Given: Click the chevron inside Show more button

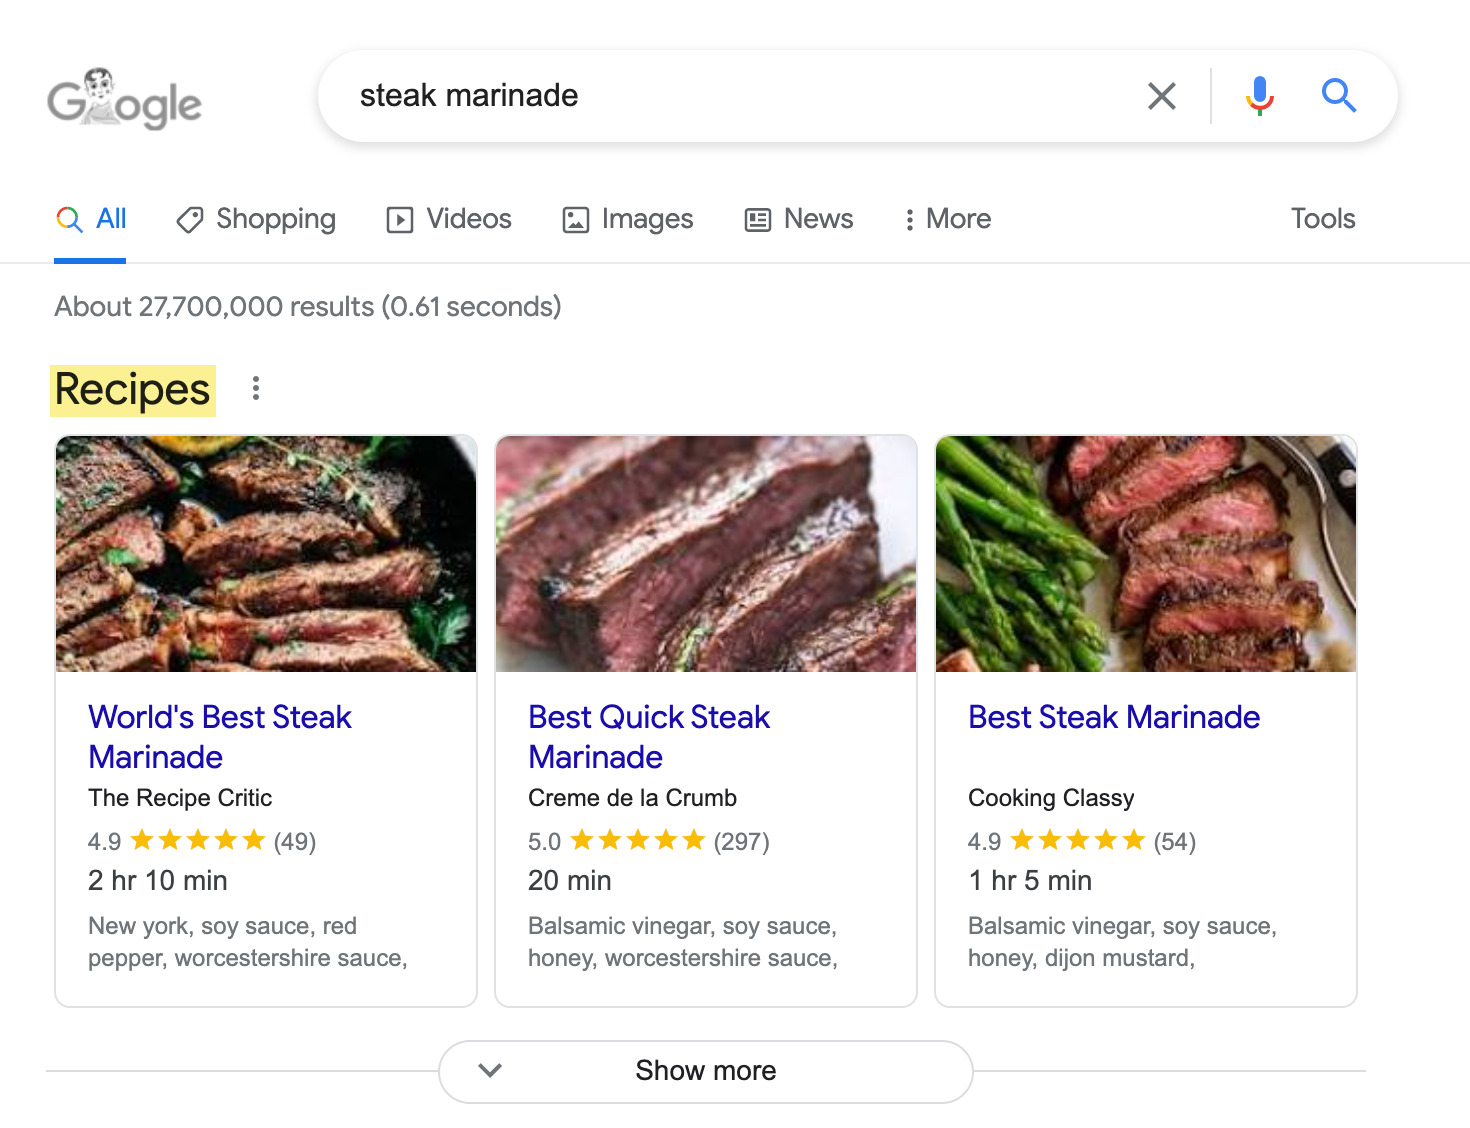Looking at the screenshot, I should 490,1070.
